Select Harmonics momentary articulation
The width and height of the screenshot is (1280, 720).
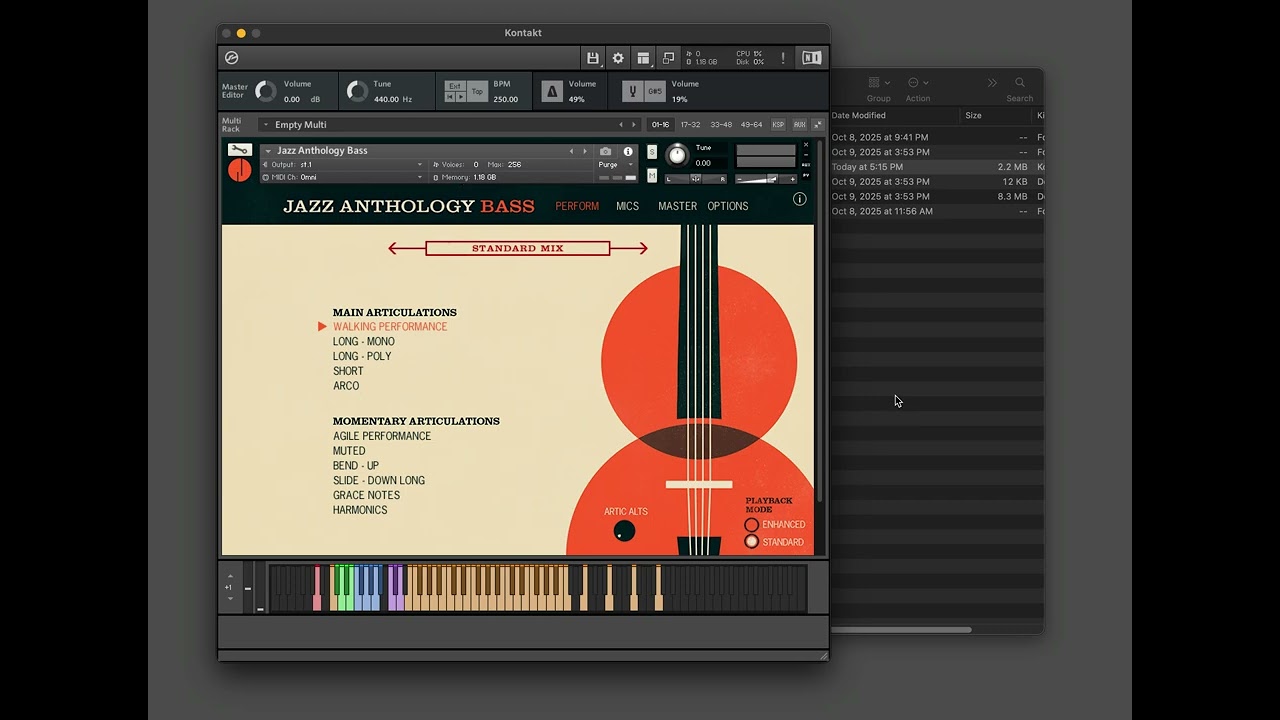(x=360, y=510)
